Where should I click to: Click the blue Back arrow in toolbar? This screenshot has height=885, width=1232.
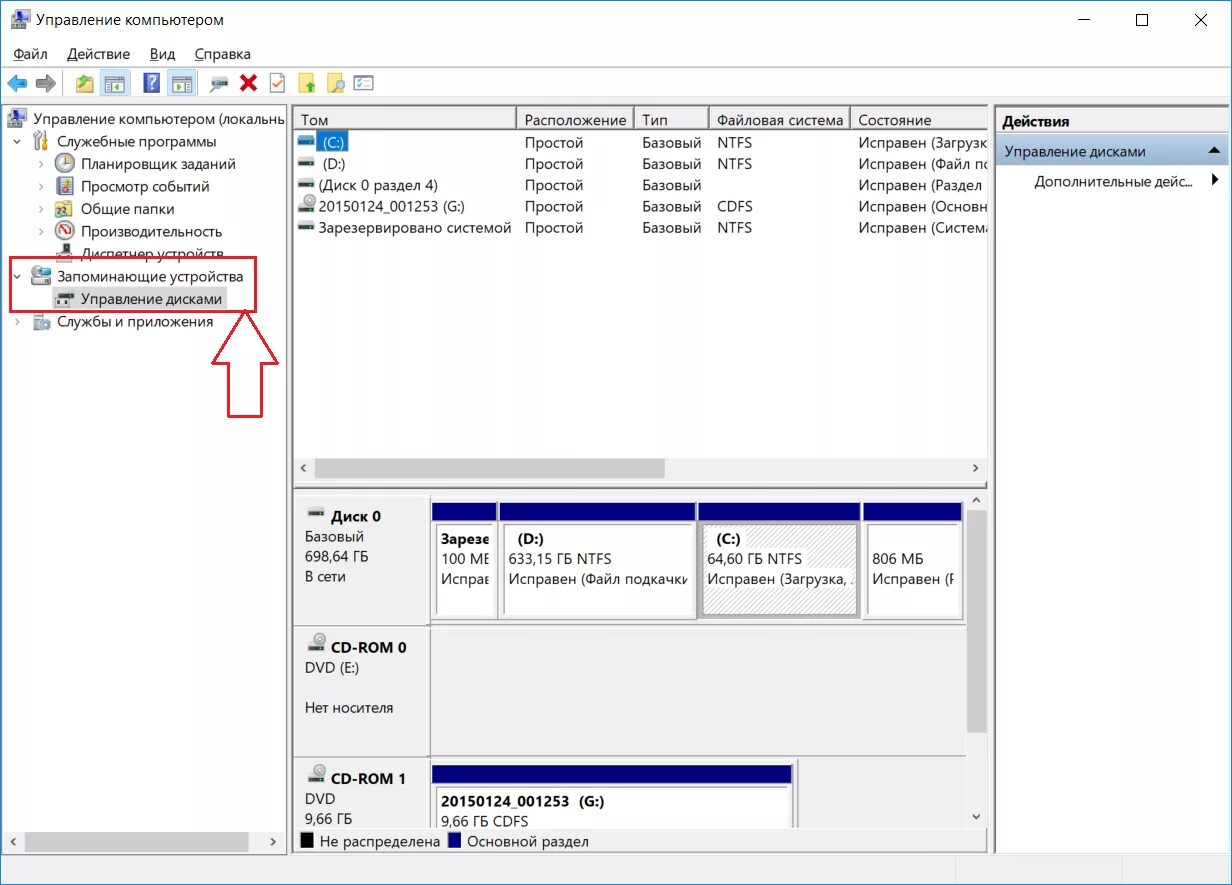point(17,83)
